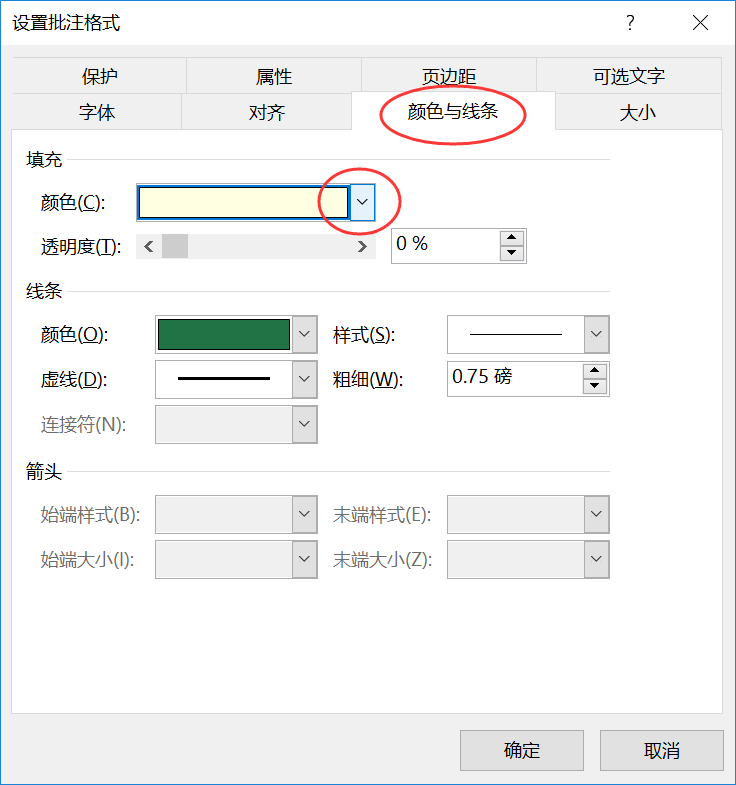The width and height of the screenshot is (736, 785).
Task: Click the transparency slider left arrow
Action: click(x=149, y=246)
